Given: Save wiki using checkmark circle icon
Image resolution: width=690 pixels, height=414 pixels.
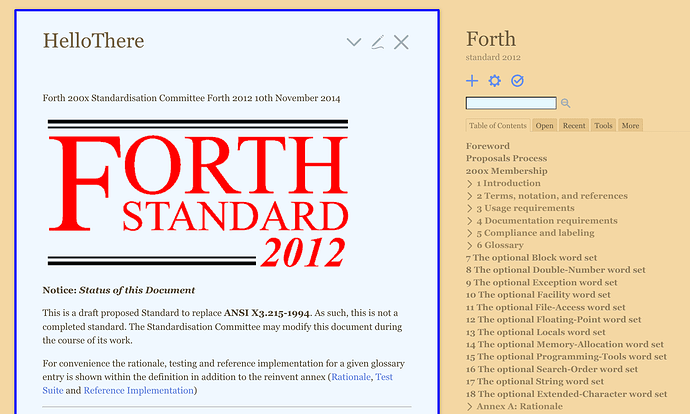Looking at the screenshot, I should click(x=517, y=81).
